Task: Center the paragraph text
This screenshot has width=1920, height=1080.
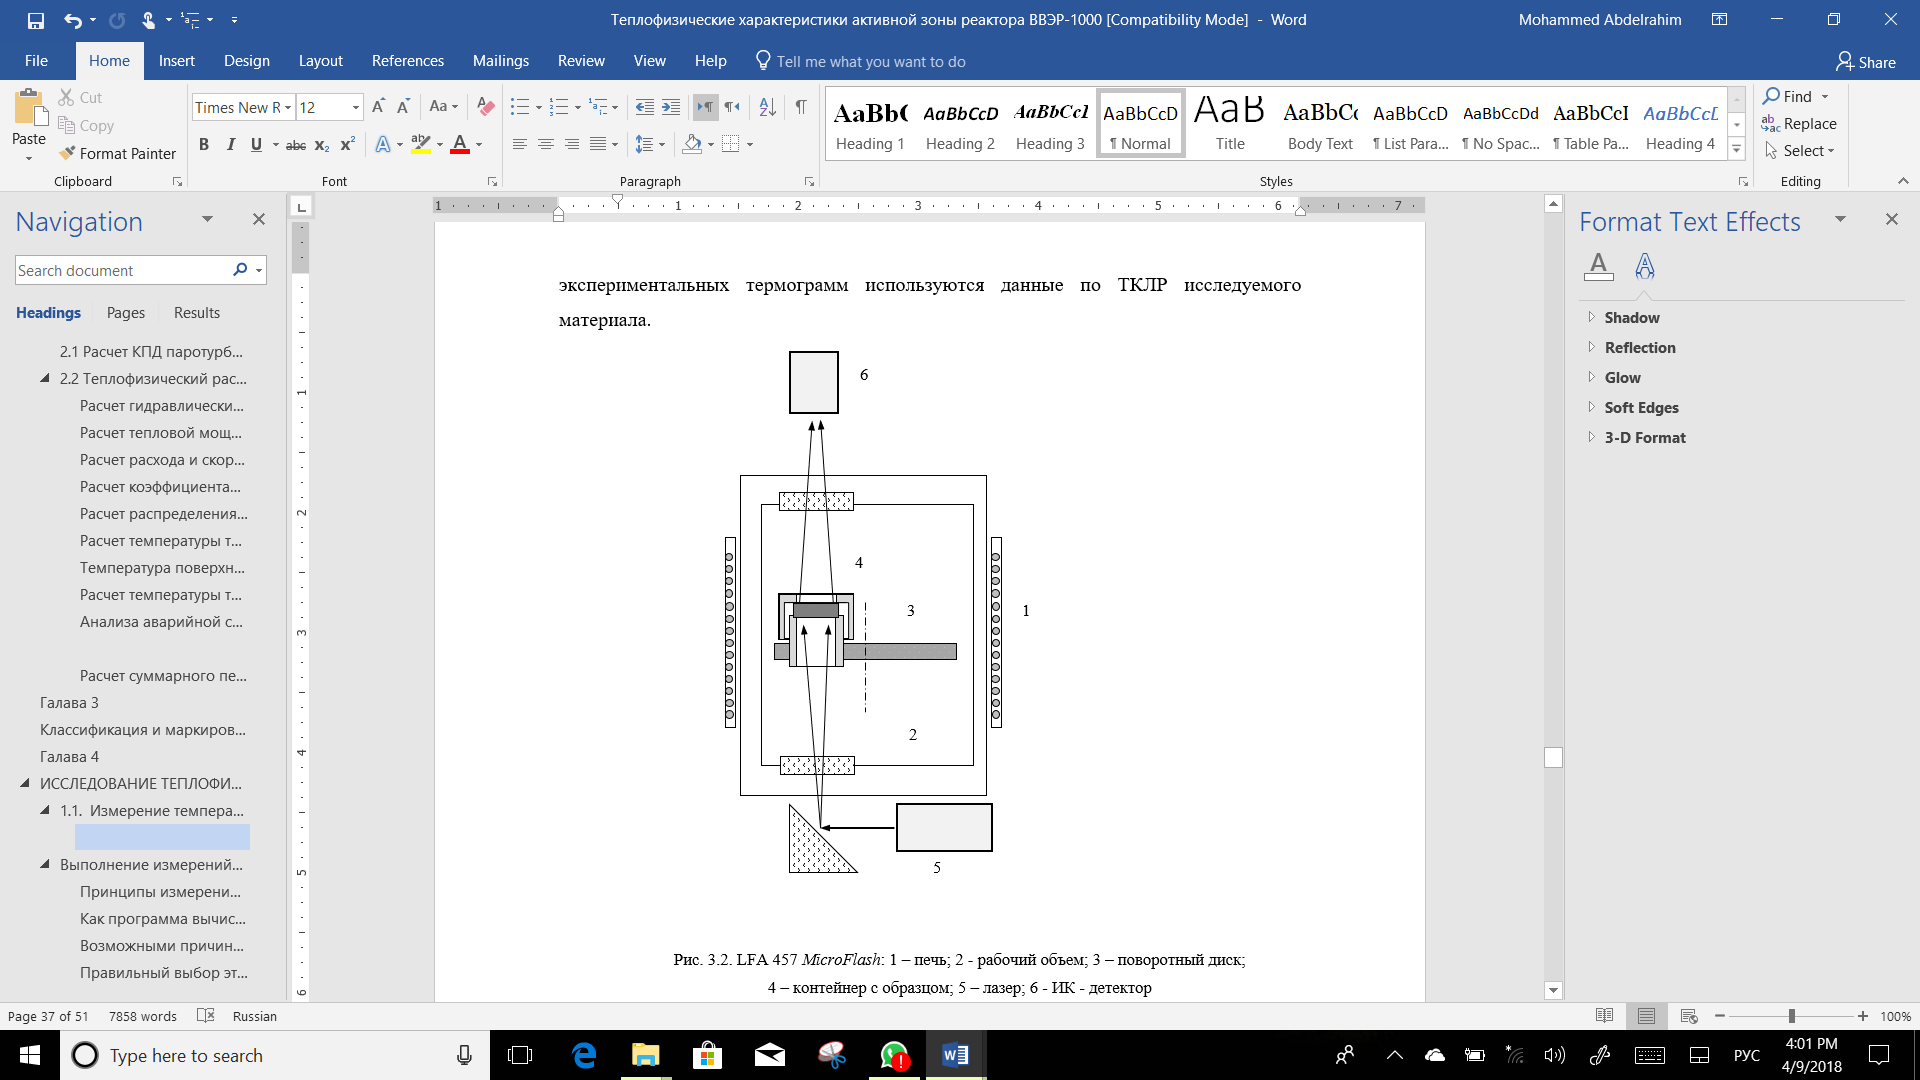Action: [x=546, y=145]
